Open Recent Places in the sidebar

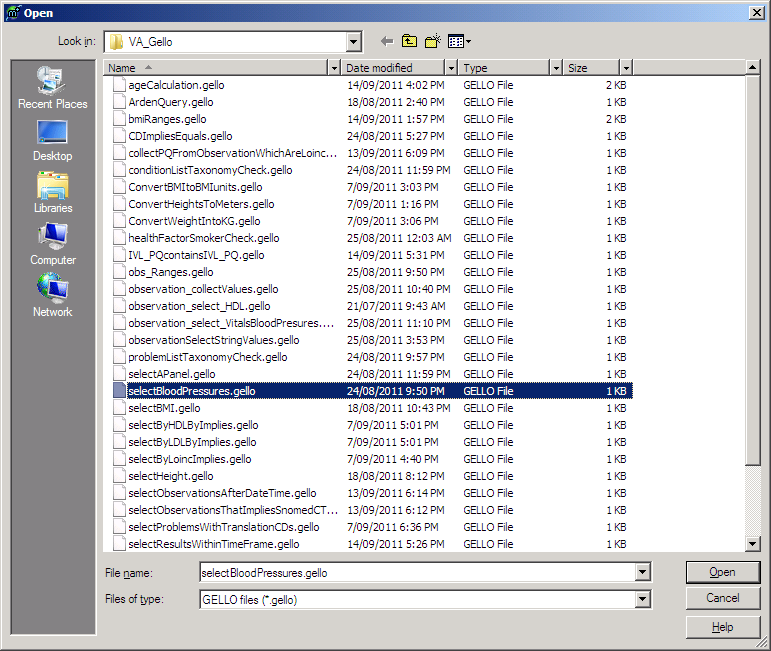(x=53, y=88)
